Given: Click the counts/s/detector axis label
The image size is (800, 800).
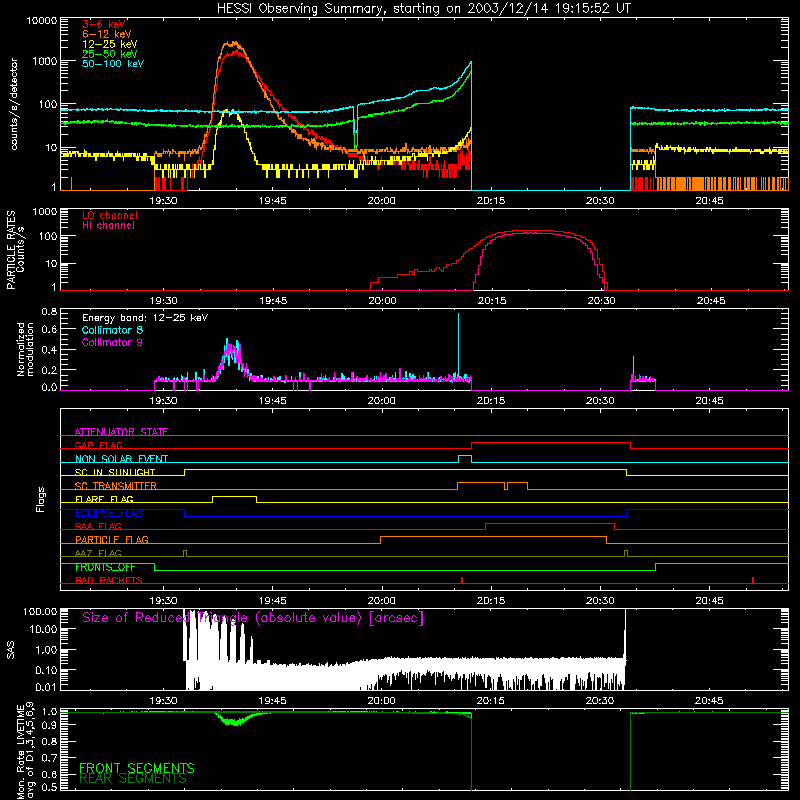Looking at the screenshot, I should pos(14,104).
